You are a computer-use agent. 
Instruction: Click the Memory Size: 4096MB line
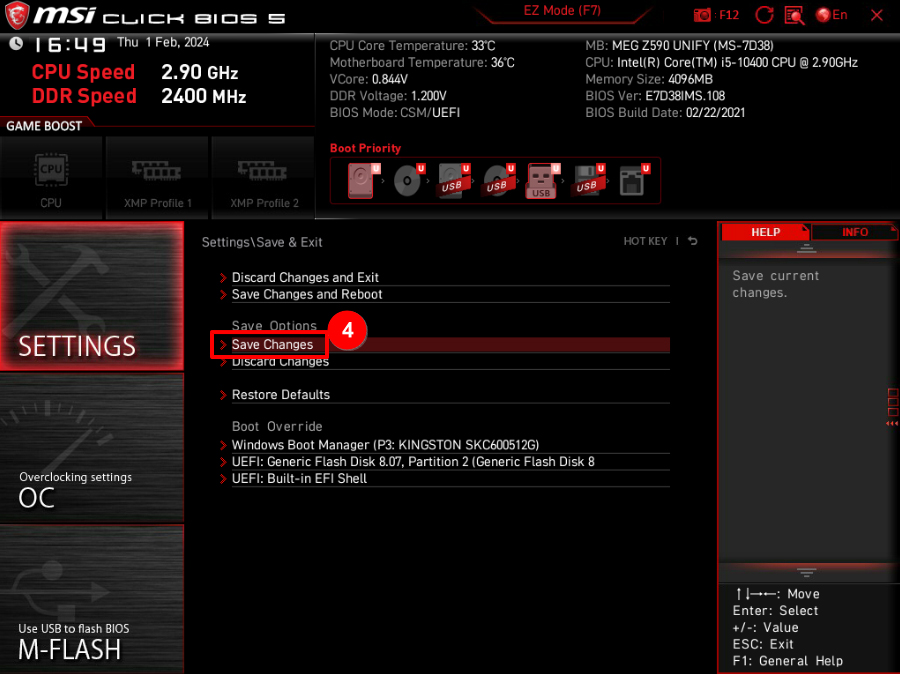649,79
